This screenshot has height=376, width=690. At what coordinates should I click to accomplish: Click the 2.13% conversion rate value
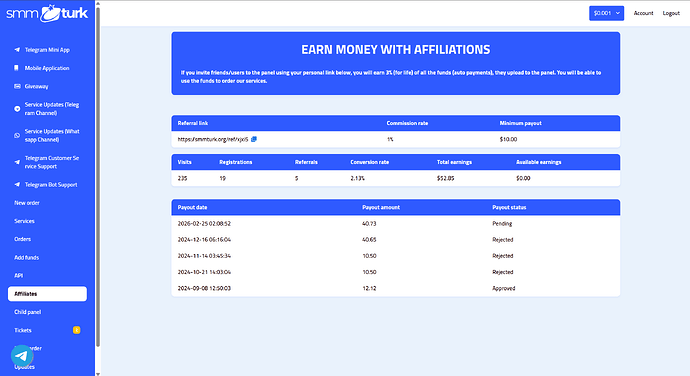[x=357, y=178]
